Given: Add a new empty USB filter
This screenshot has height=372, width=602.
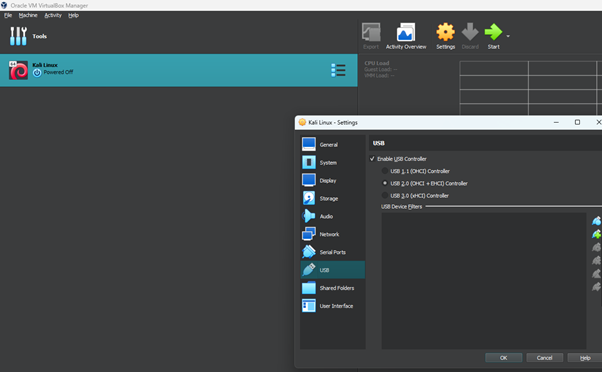Looking at the screenshot, I should coord(596,221).
